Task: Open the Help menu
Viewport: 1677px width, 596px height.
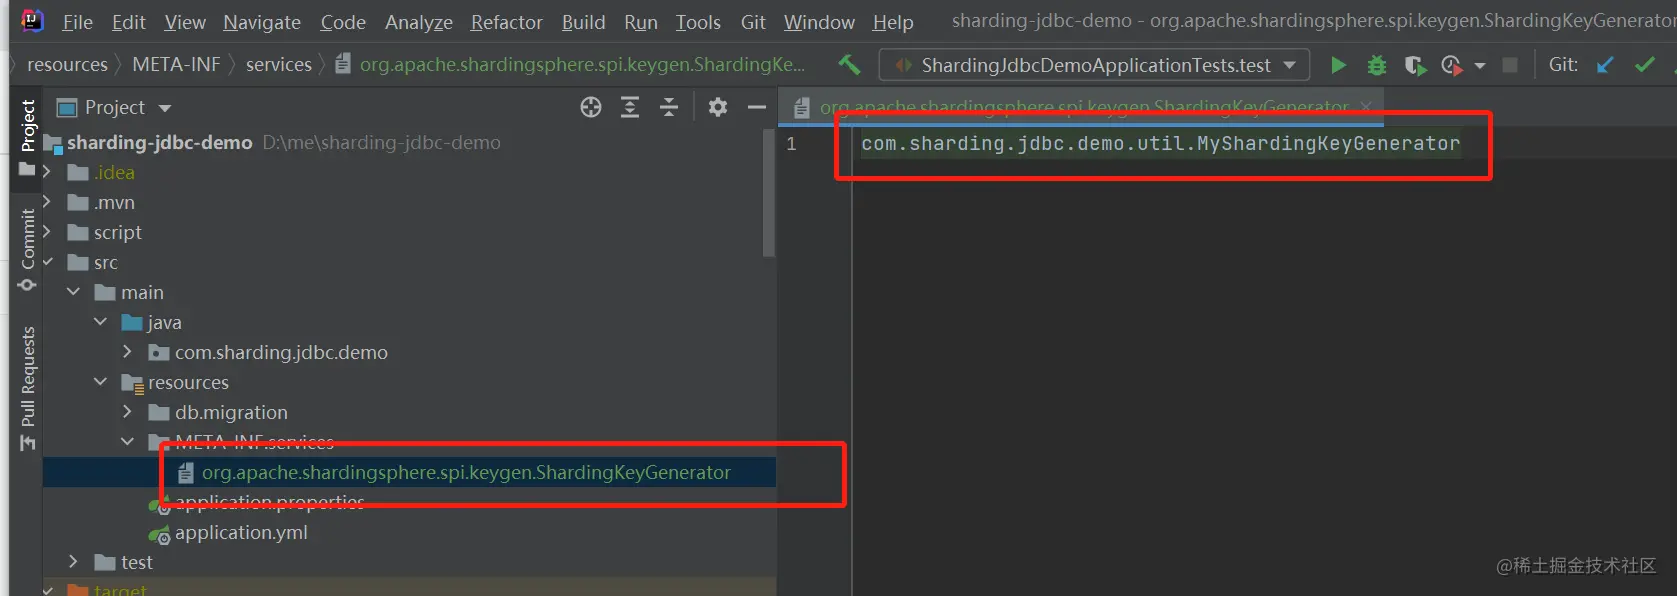Action: (893, 22)
